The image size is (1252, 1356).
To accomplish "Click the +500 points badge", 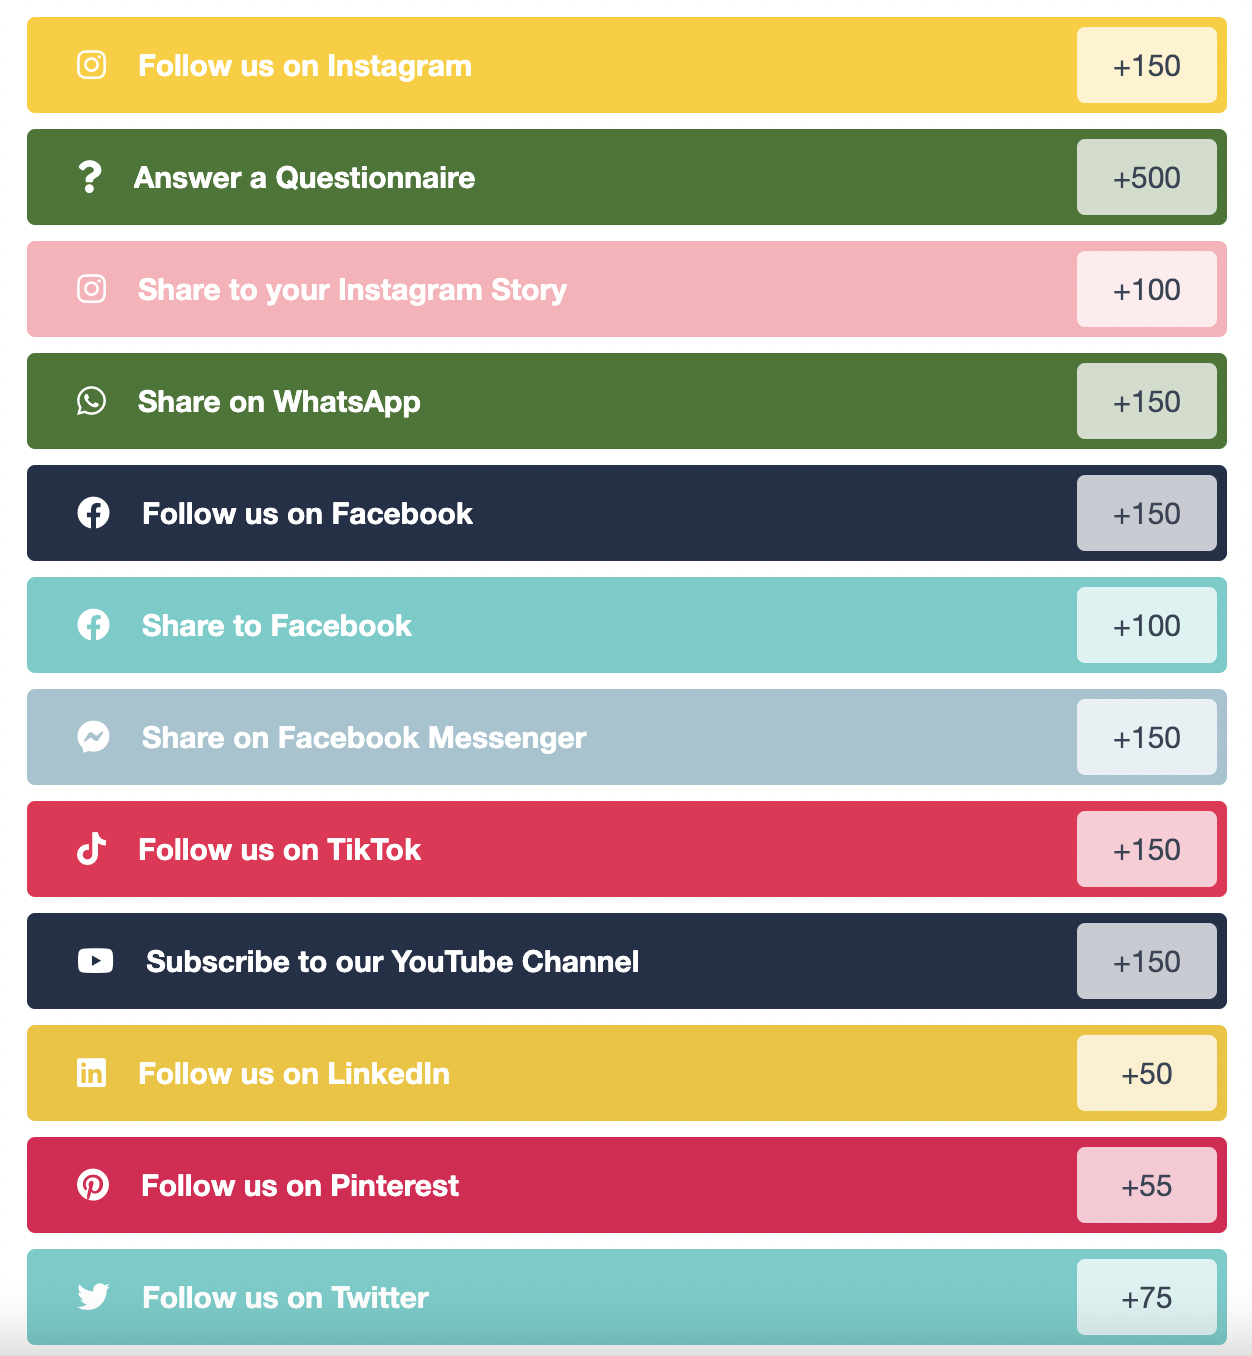I will [1146, 177].
